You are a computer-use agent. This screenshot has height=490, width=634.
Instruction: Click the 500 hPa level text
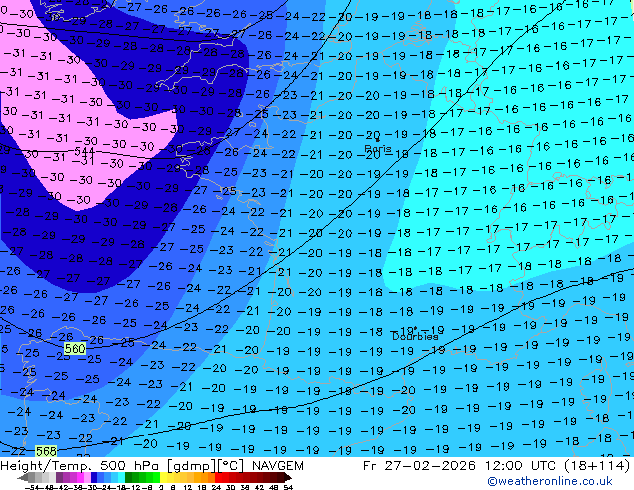point(132,466)
